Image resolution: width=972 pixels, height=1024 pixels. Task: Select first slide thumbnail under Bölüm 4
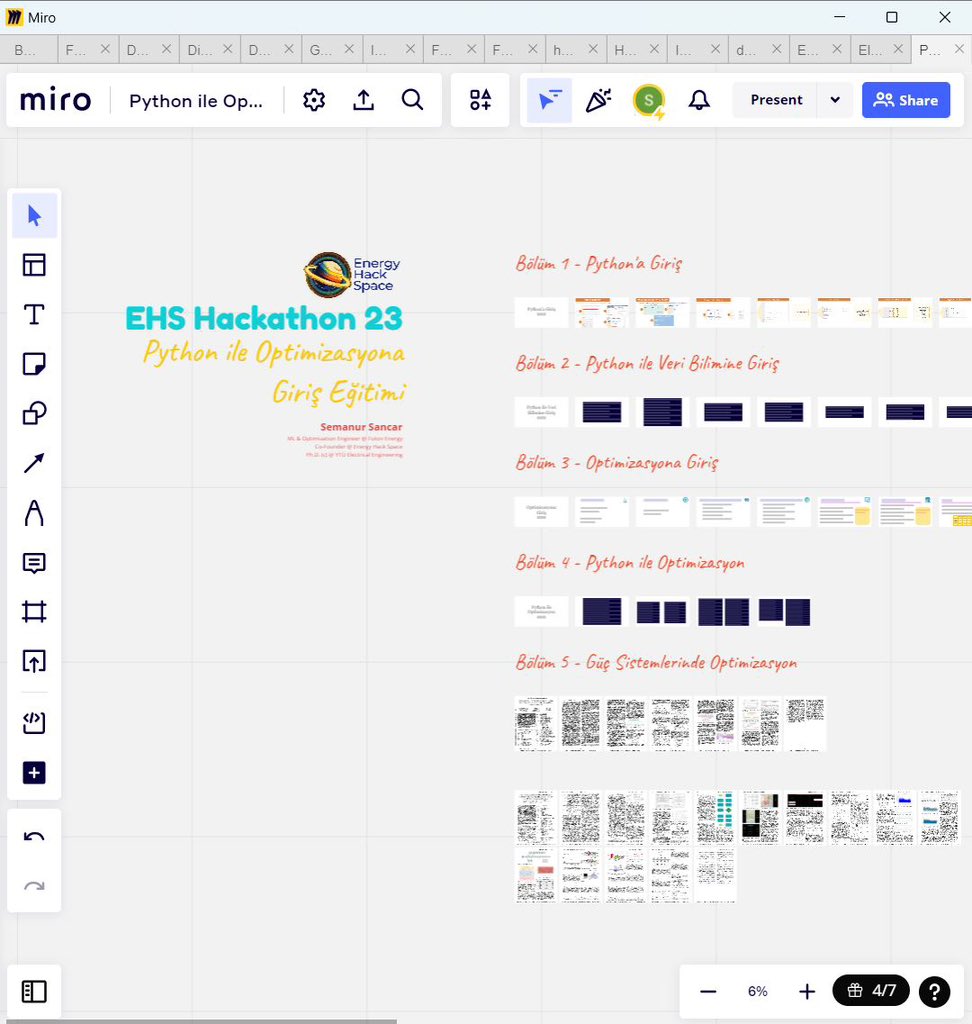coord(542,612)
